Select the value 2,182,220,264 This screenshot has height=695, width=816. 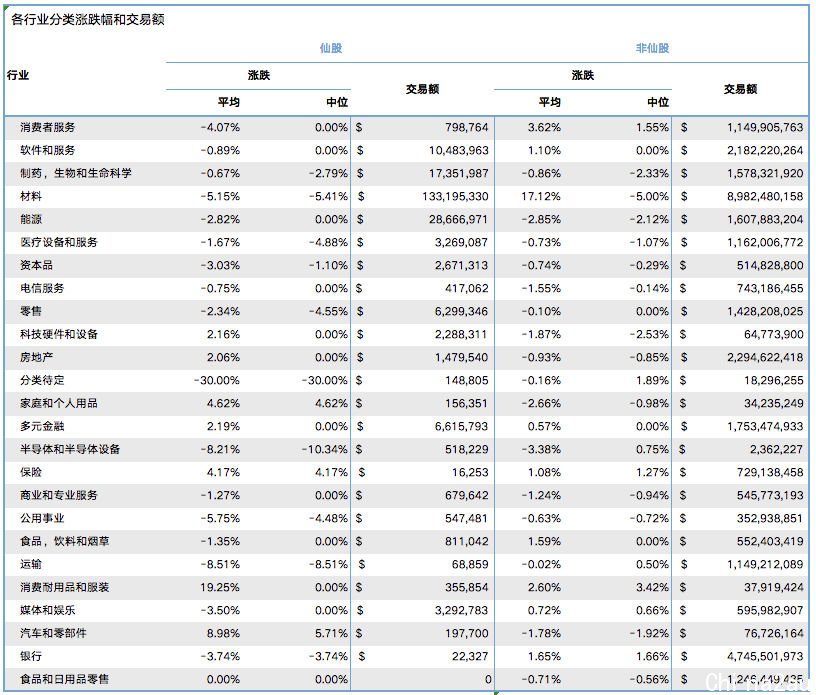pos(765,150)
